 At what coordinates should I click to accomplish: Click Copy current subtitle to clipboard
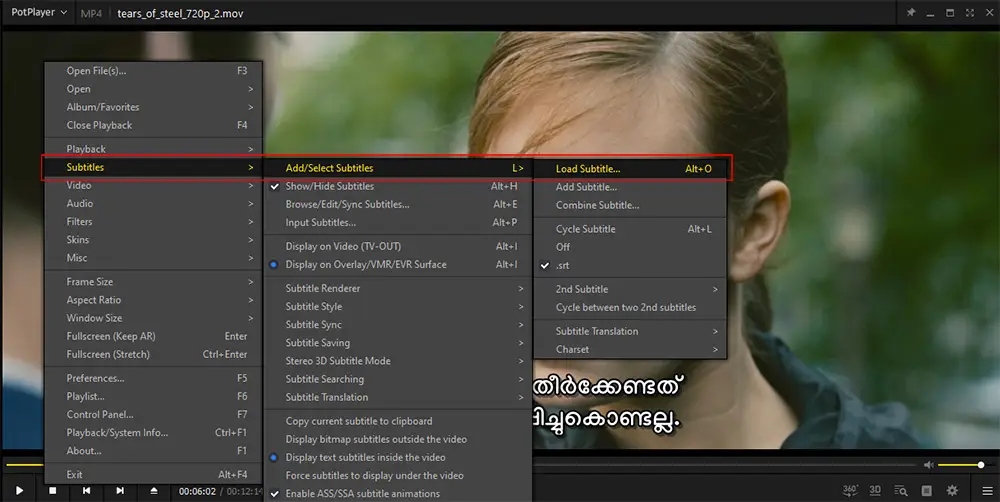358,421
